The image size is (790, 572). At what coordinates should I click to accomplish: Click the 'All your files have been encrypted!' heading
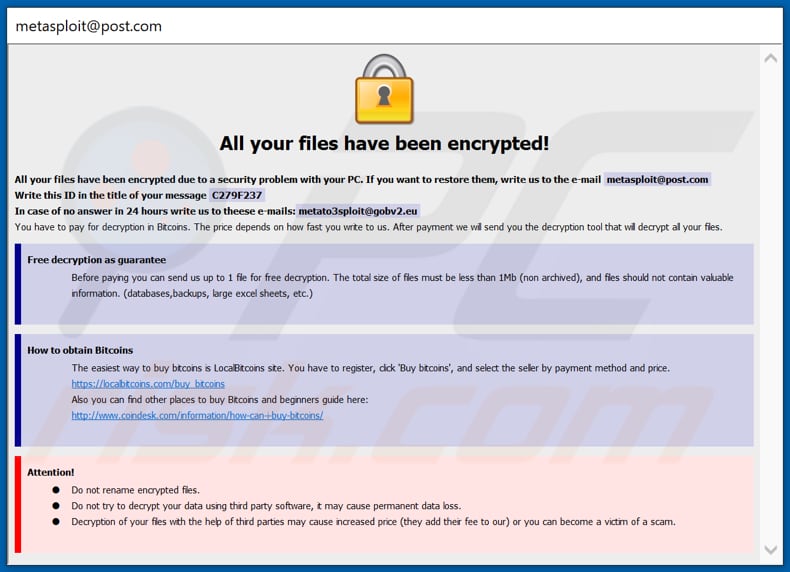click(x=384, y=143)
